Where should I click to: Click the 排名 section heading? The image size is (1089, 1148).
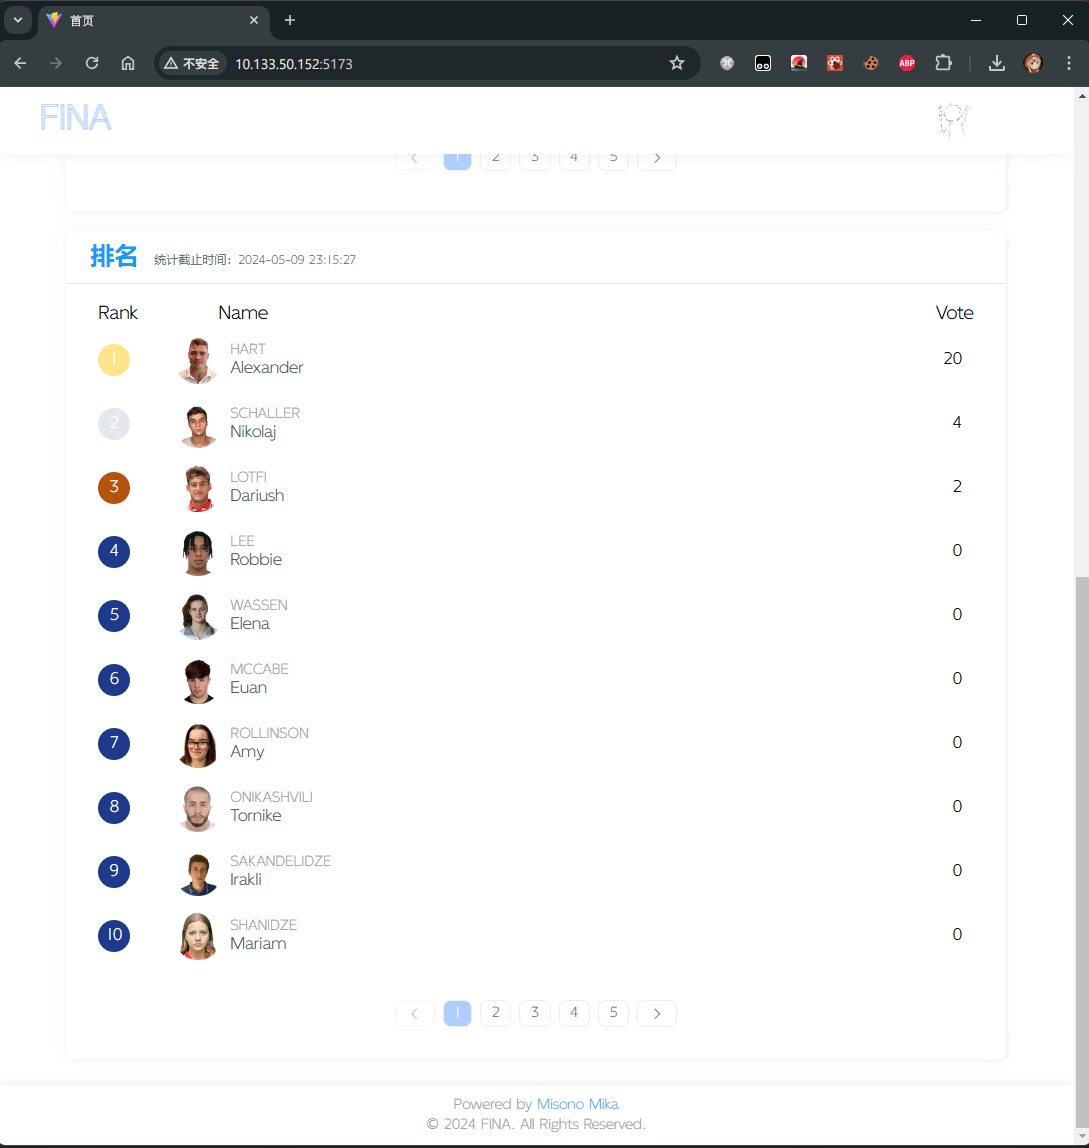[114, 256]
